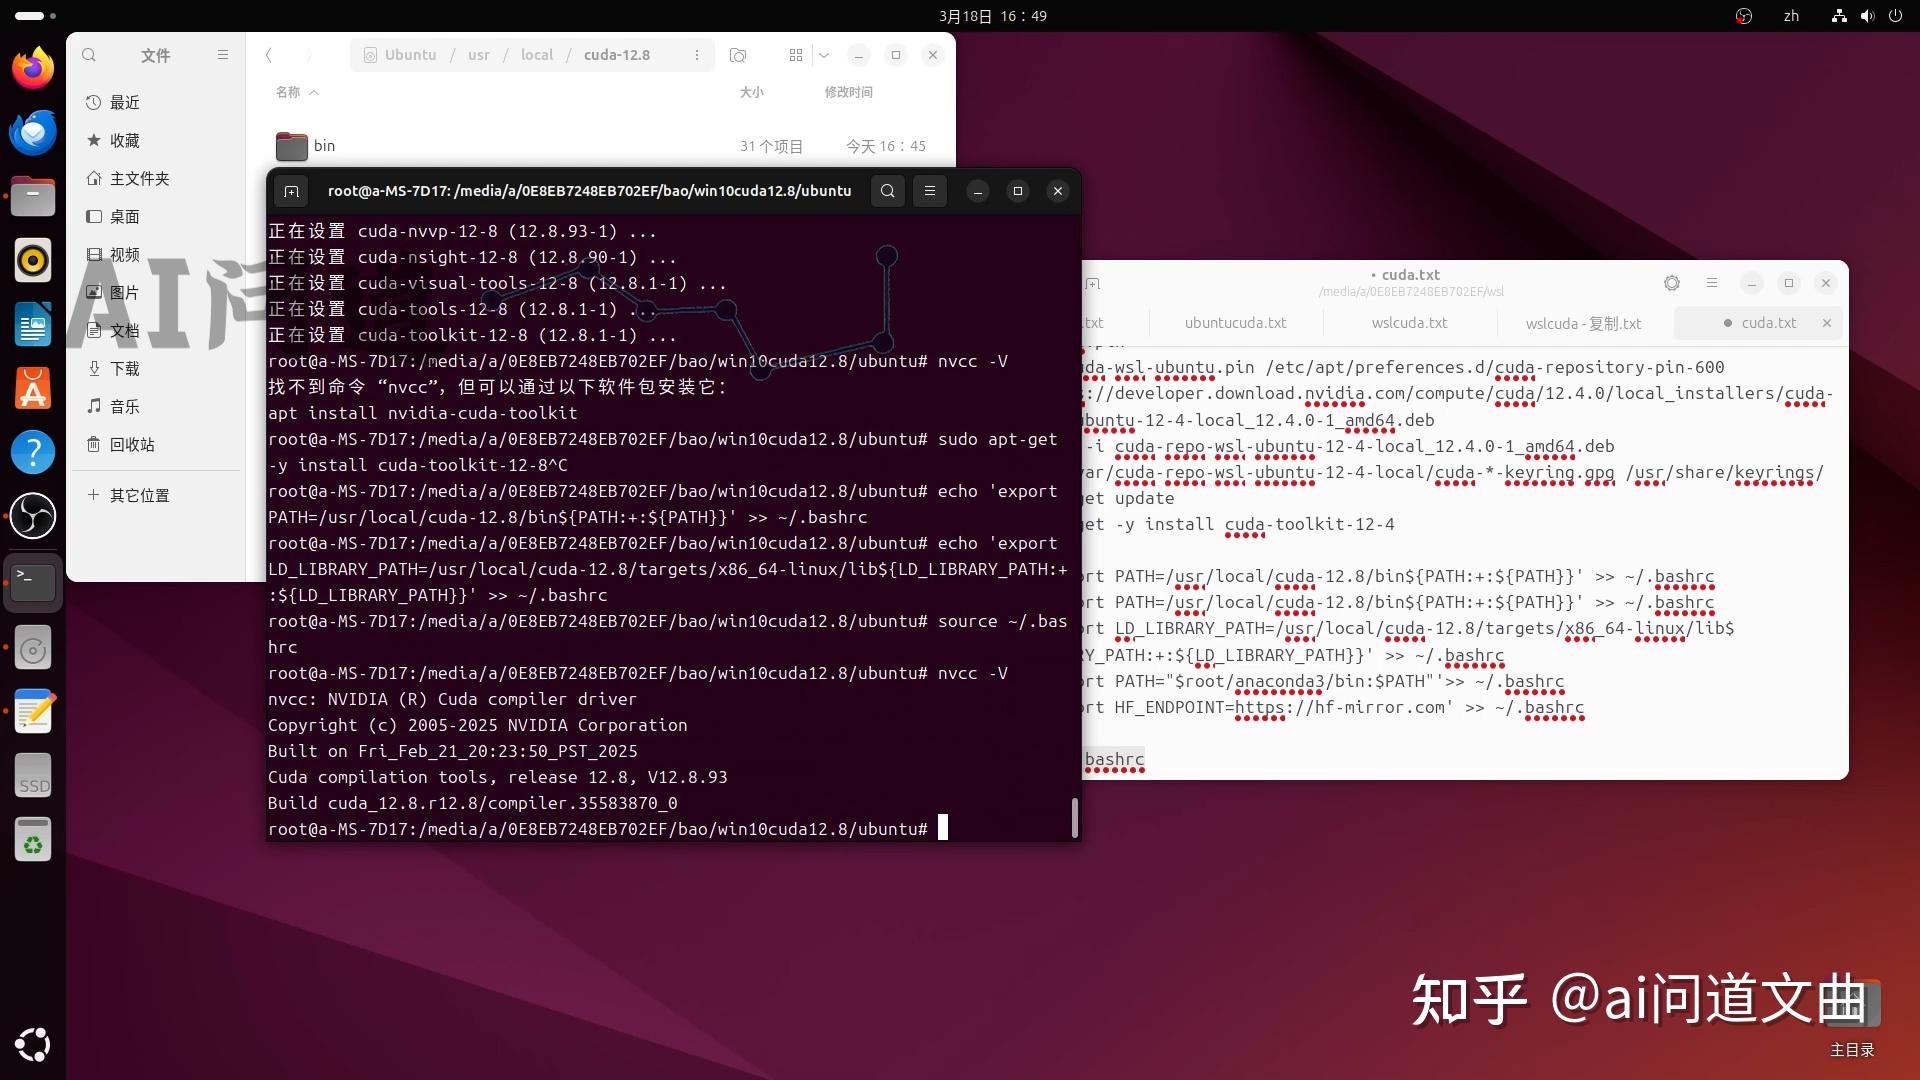Switch to the ubuntucuda.txt tab

point(1235,322)
